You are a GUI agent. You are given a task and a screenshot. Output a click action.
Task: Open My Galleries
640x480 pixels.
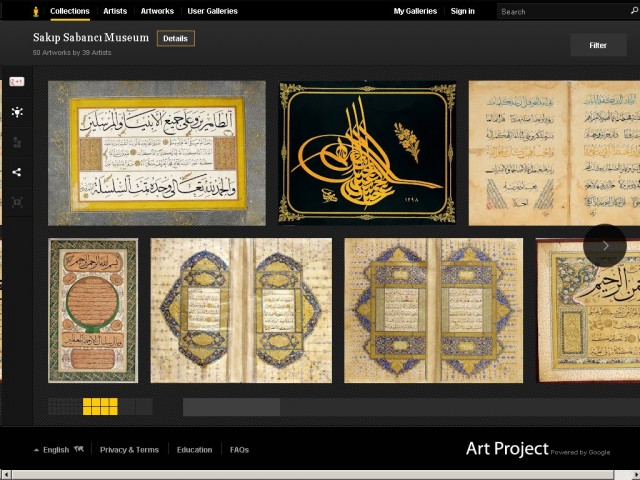click(415, 11)
